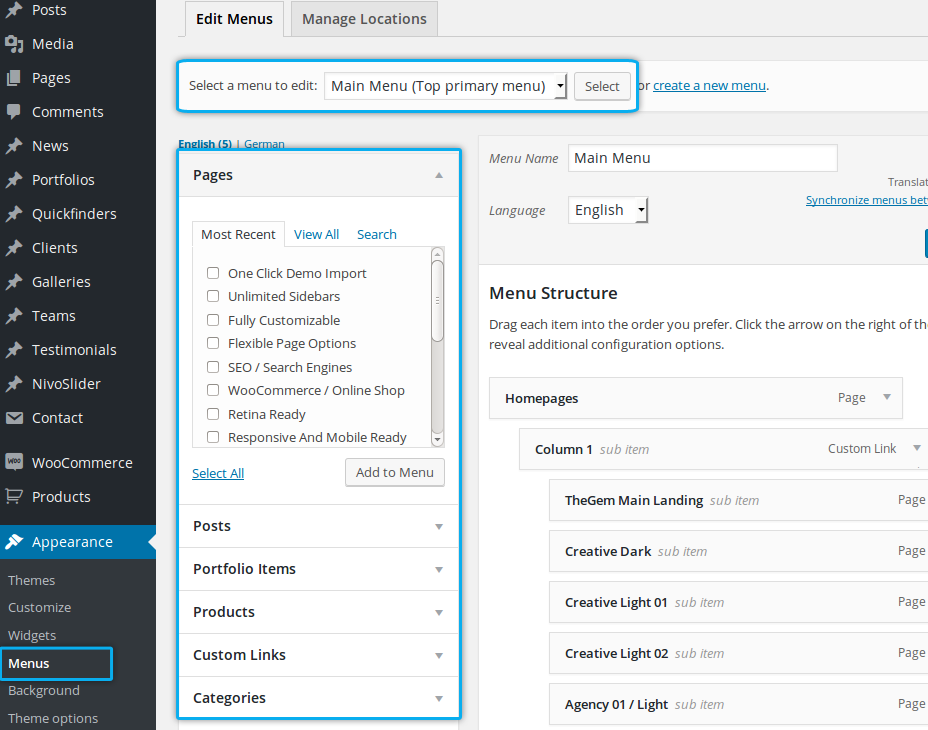The image size is (928, 730).
Task: Open the Language dropdown
Action: 608,210
